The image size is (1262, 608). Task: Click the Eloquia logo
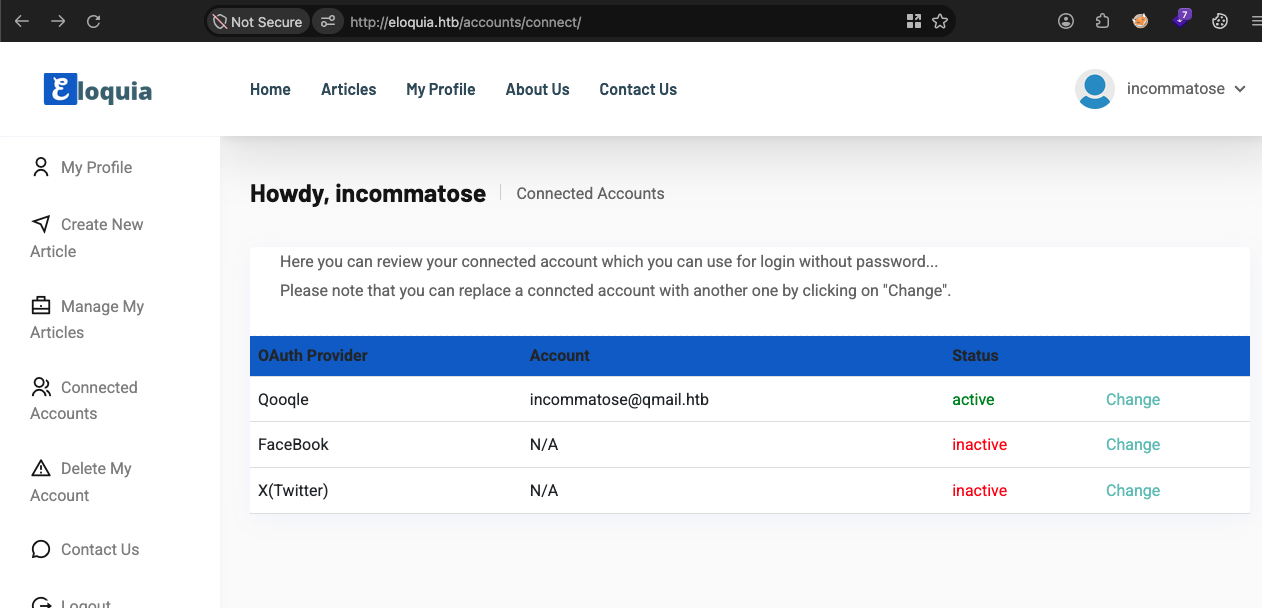coord(98,90)
